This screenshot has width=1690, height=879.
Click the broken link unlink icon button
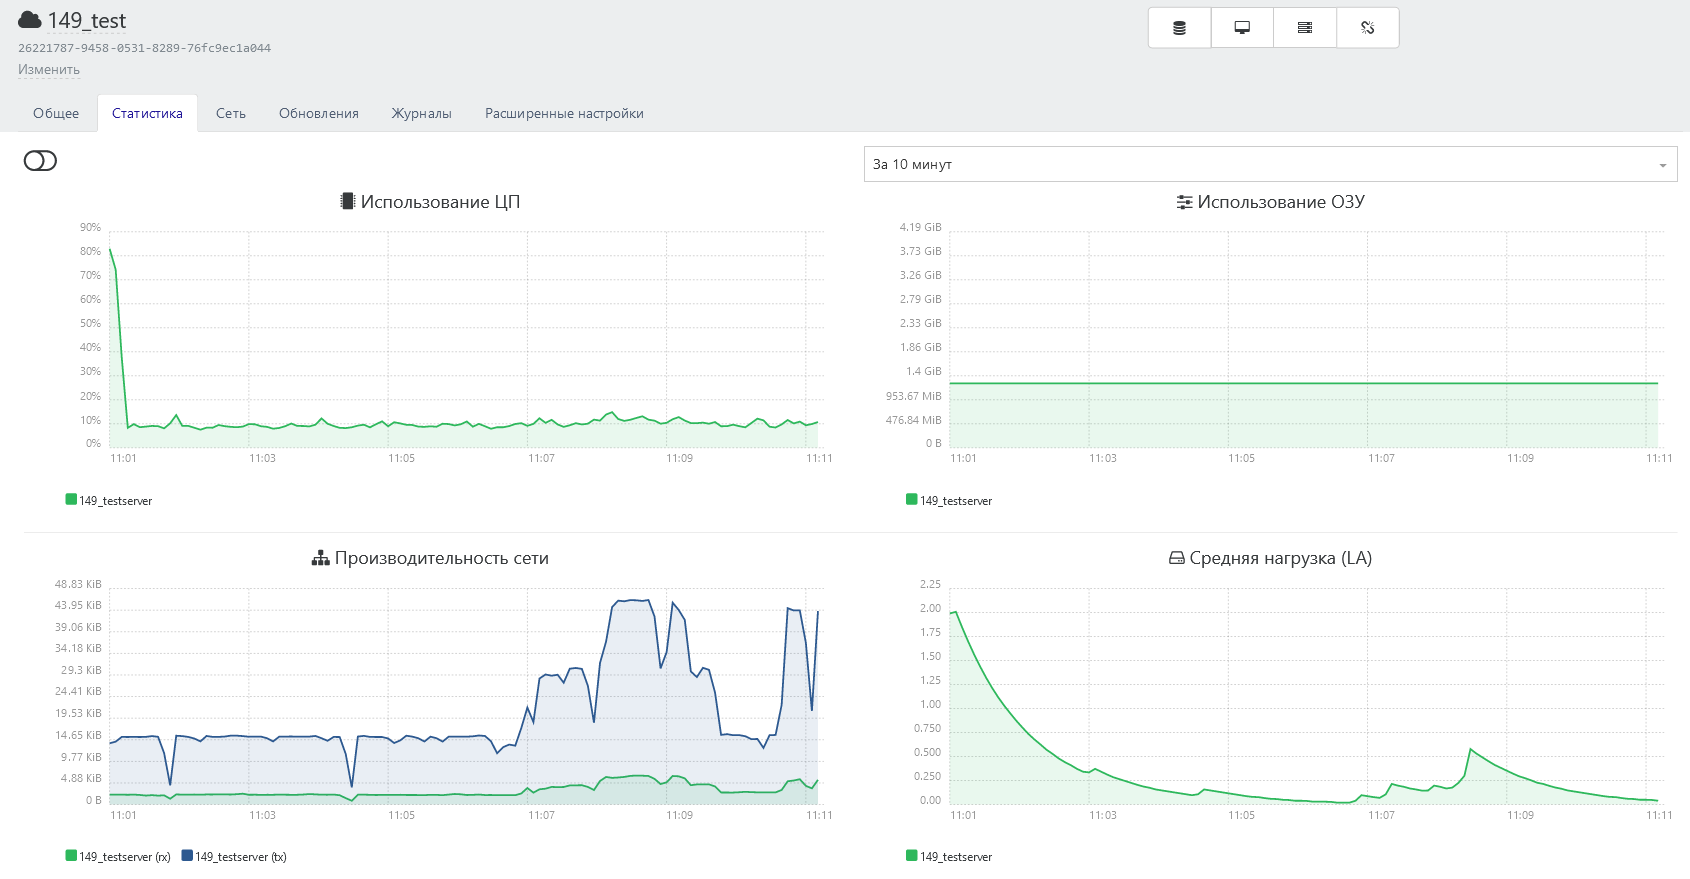[x=1368, y=28]
